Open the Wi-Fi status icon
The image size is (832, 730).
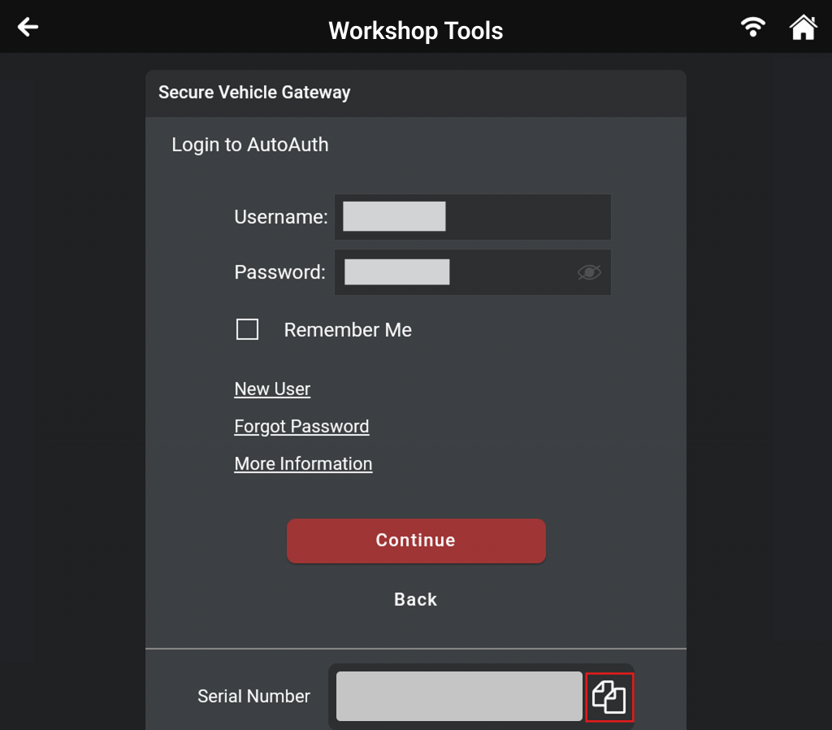click(x=753, y=27)
